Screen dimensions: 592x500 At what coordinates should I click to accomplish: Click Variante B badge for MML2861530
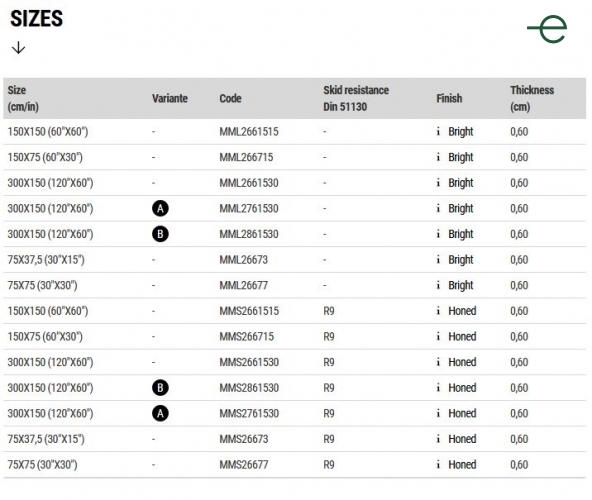coord(160,234)
